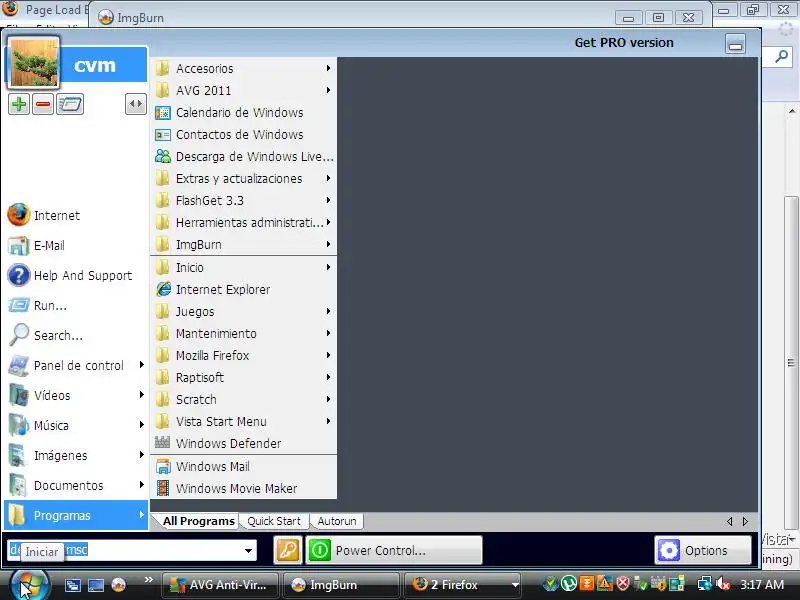Click the green plus add button
Viewport: 800px width, 600px height.
(19, 105)
